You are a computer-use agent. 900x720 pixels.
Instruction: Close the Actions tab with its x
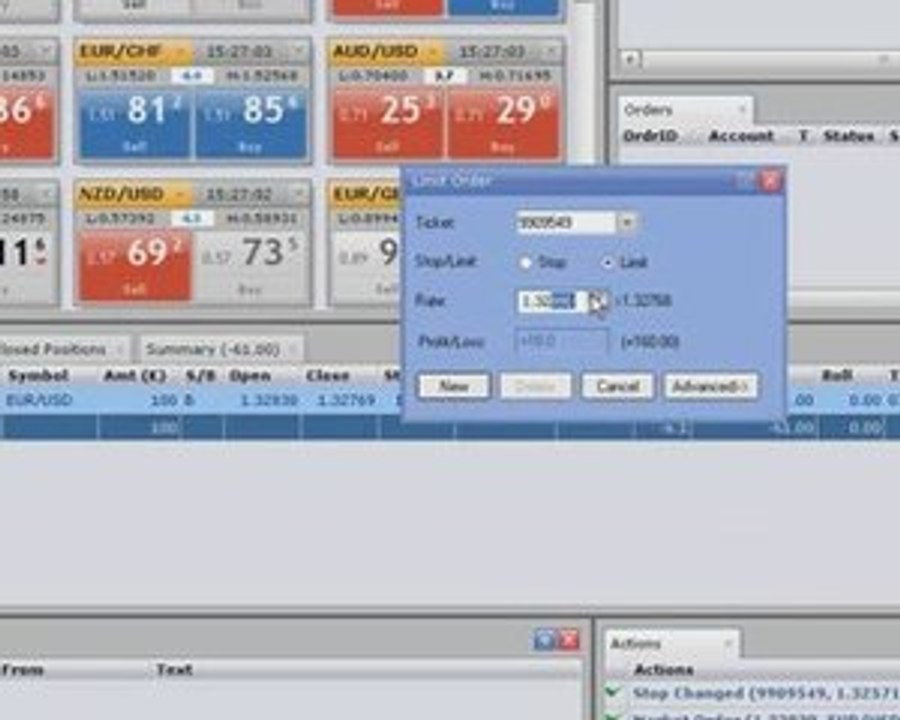728,642
